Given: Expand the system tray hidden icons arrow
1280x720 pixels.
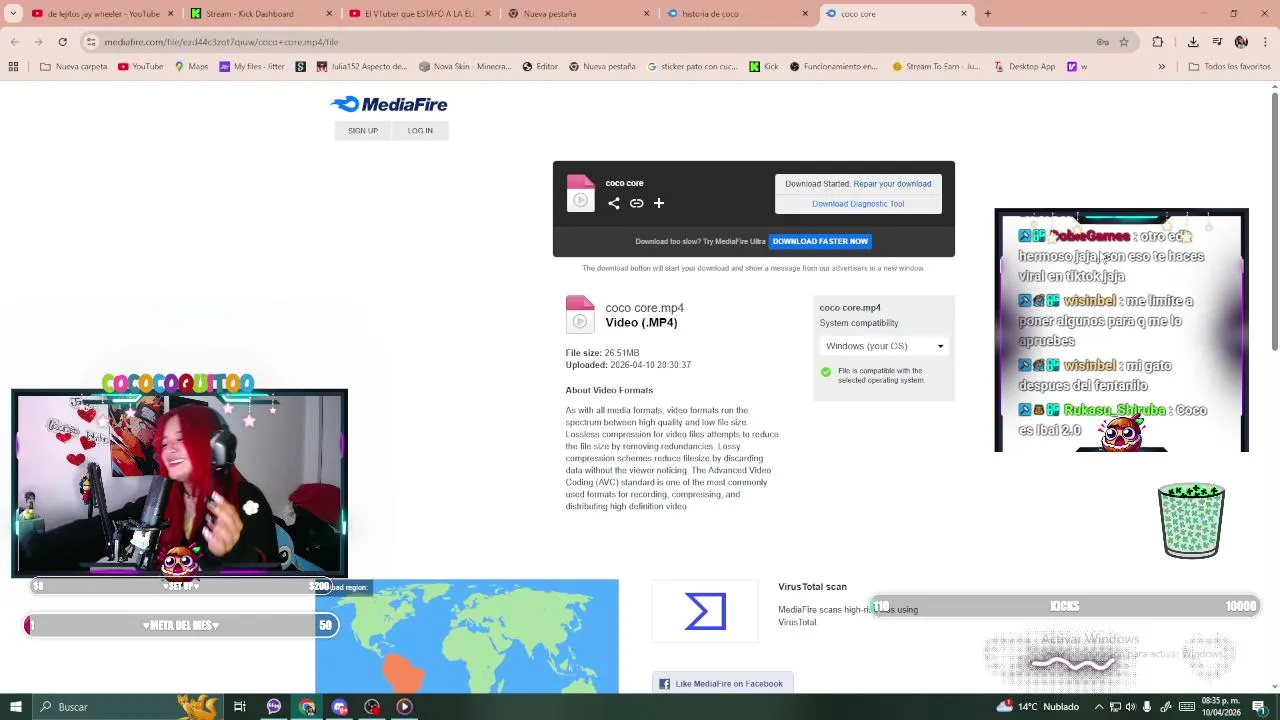Looking at the screenshot, I should coord(1100,707).
